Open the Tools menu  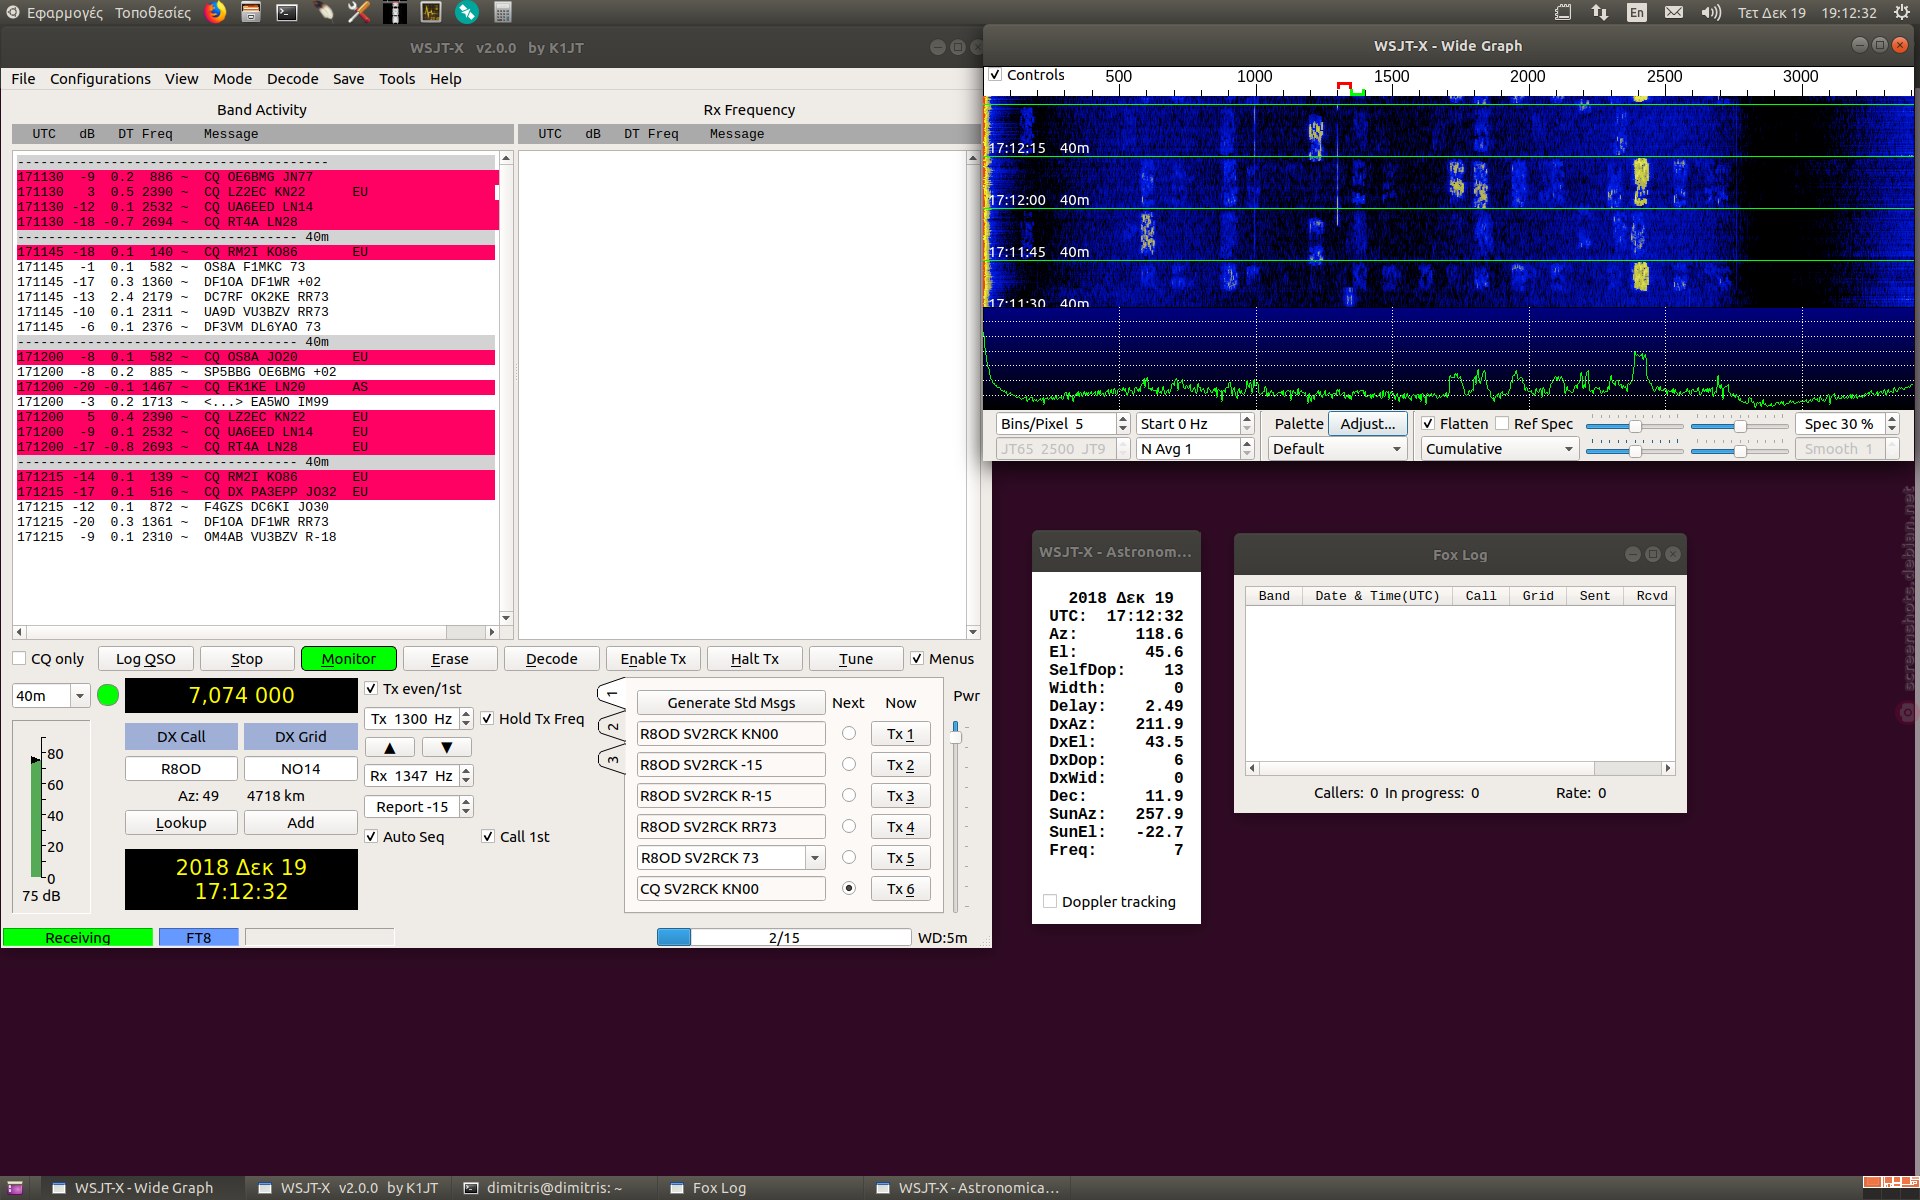pos(396,79)
